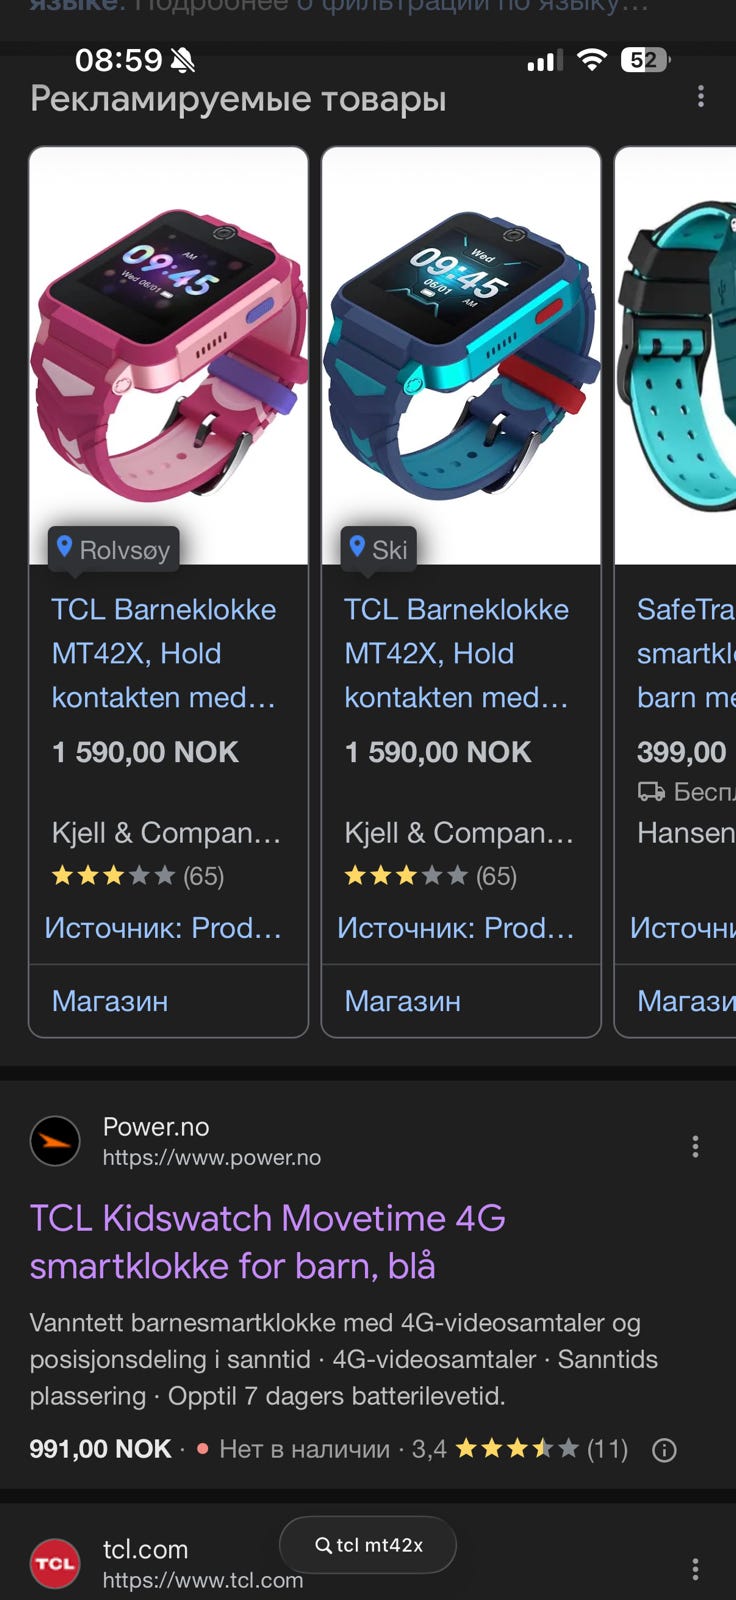Open sponsored products three-dot options menu
The width and height of the screenshot is (736, 1600).
pyautogui.click(x=701, y=96)
